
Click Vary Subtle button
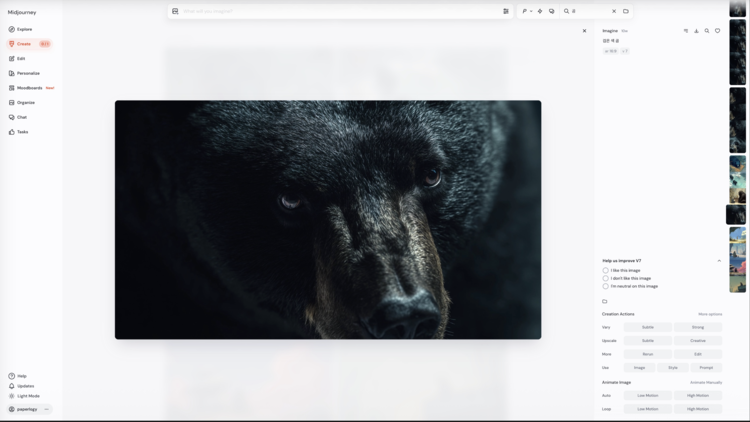point(648,327)
